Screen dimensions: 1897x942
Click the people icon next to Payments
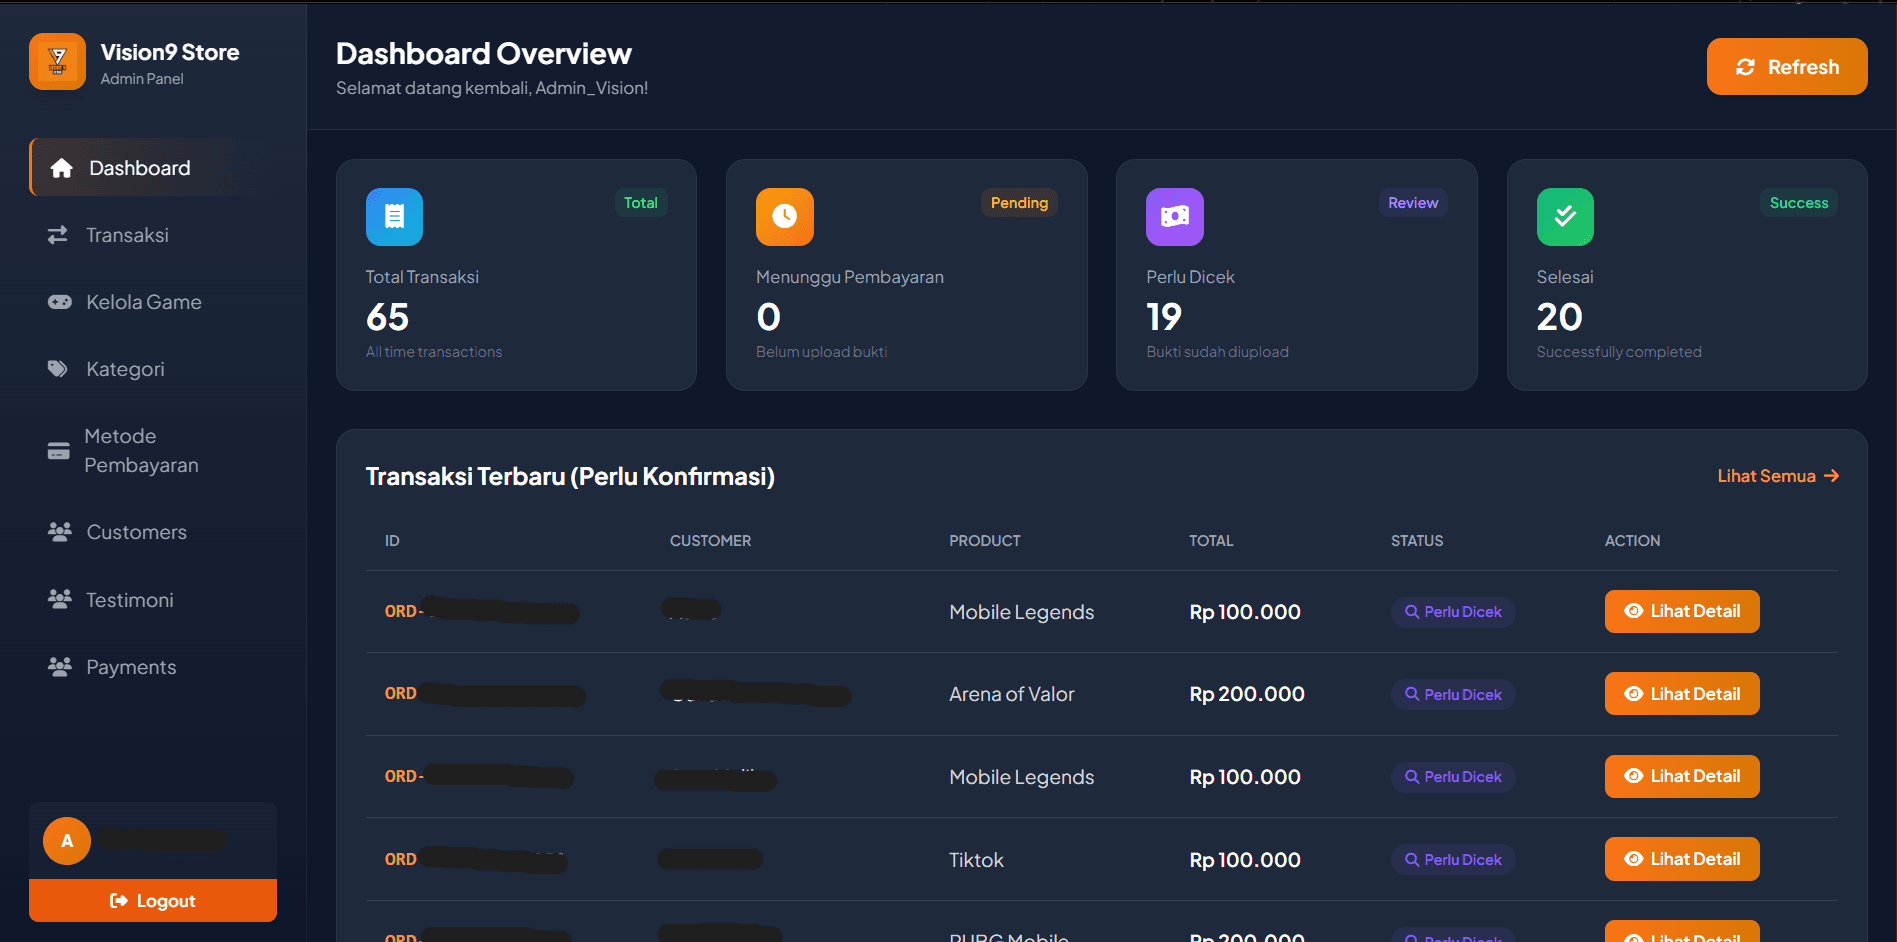(x=60, y=666)
